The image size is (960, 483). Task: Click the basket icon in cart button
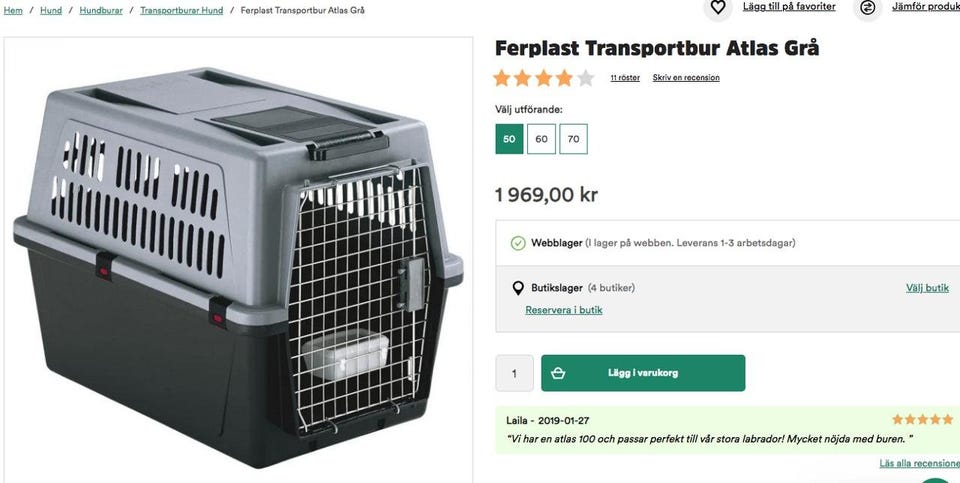tap(558, 373)
